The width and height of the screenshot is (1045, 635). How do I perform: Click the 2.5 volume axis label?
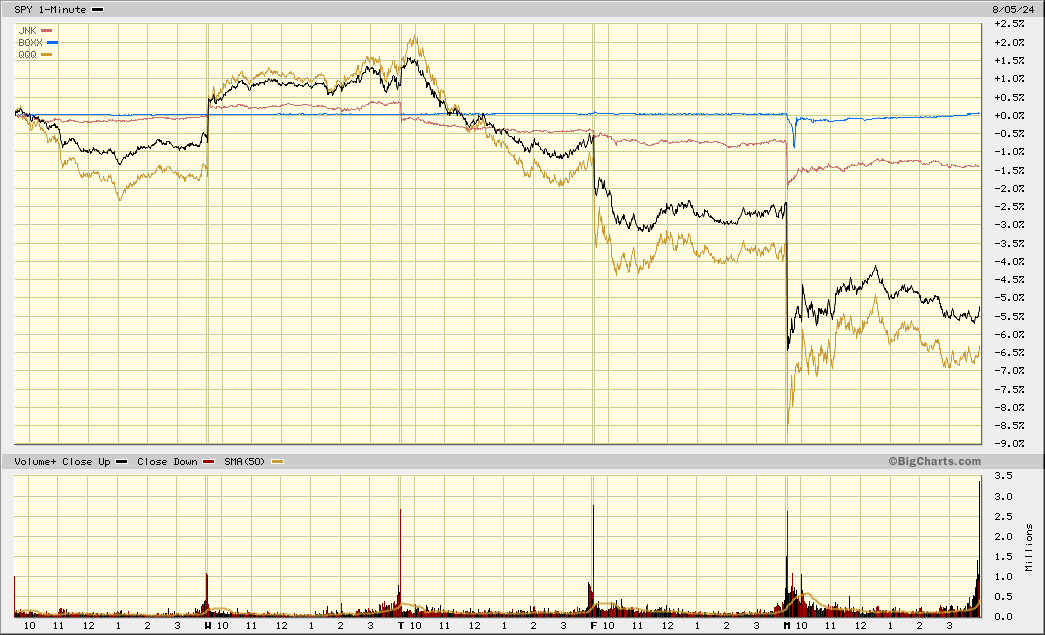tap(1004, 517)
